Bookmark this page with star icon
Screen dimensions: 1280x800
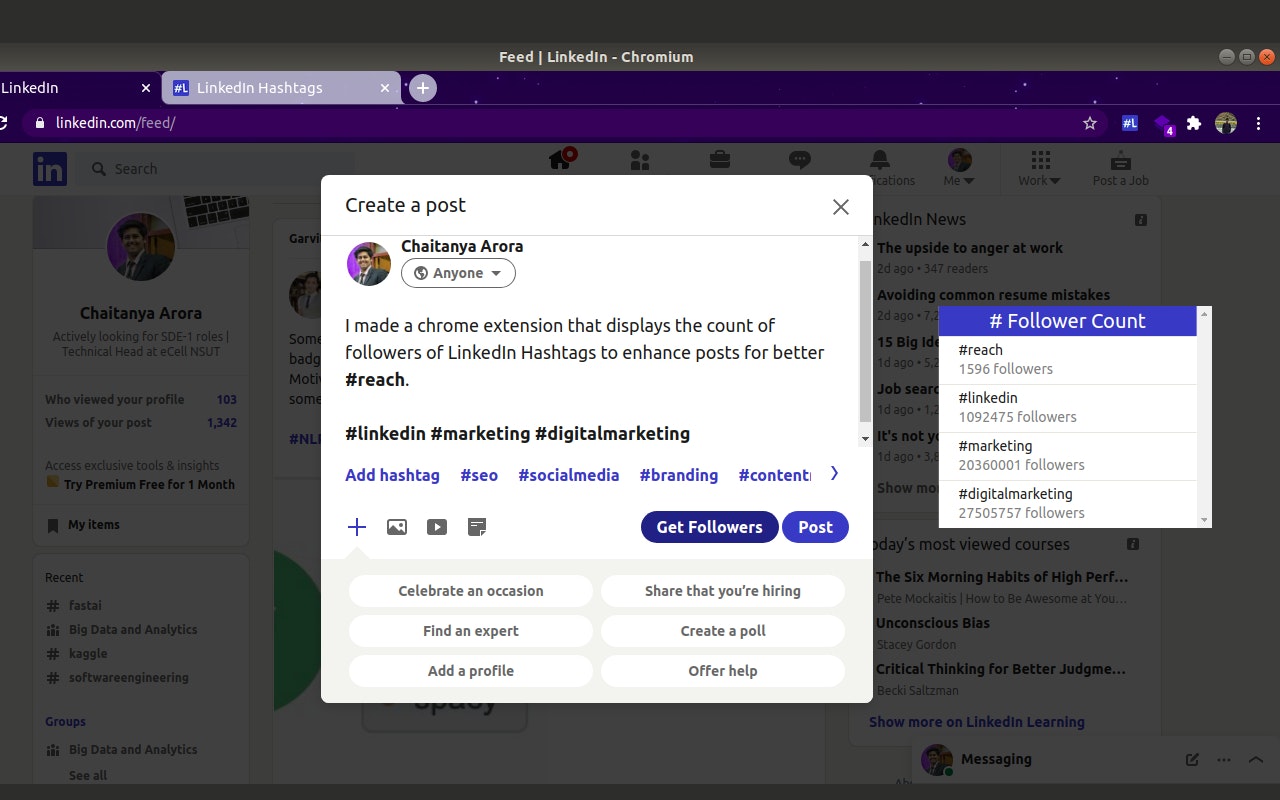coord(1090,123)
